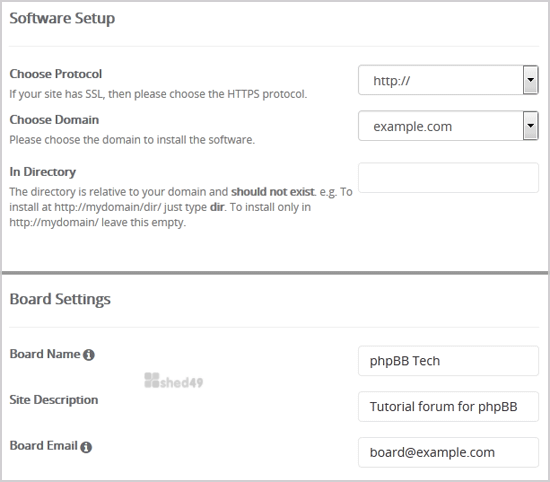Screen dimensions: 550x482
Task: Click the SSL protocol hint text
Action: (x=158, y=94)
